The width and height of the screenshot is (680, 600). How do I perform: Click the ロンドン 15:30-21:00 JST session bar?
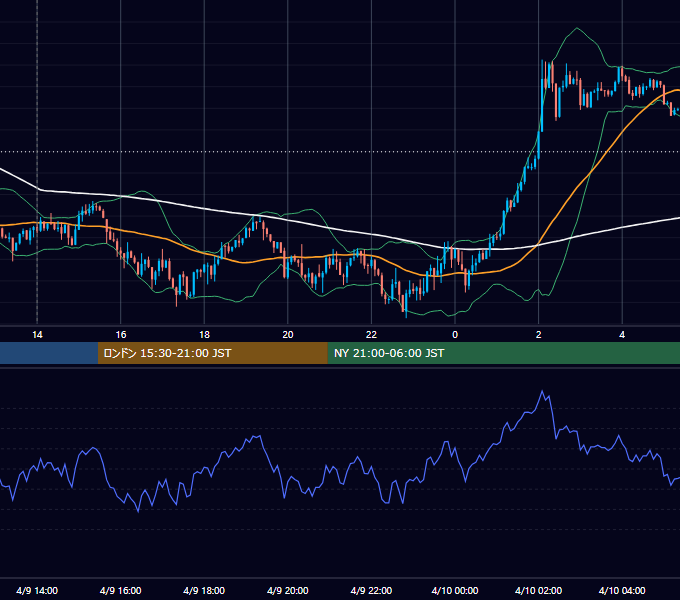pos(212,353)
